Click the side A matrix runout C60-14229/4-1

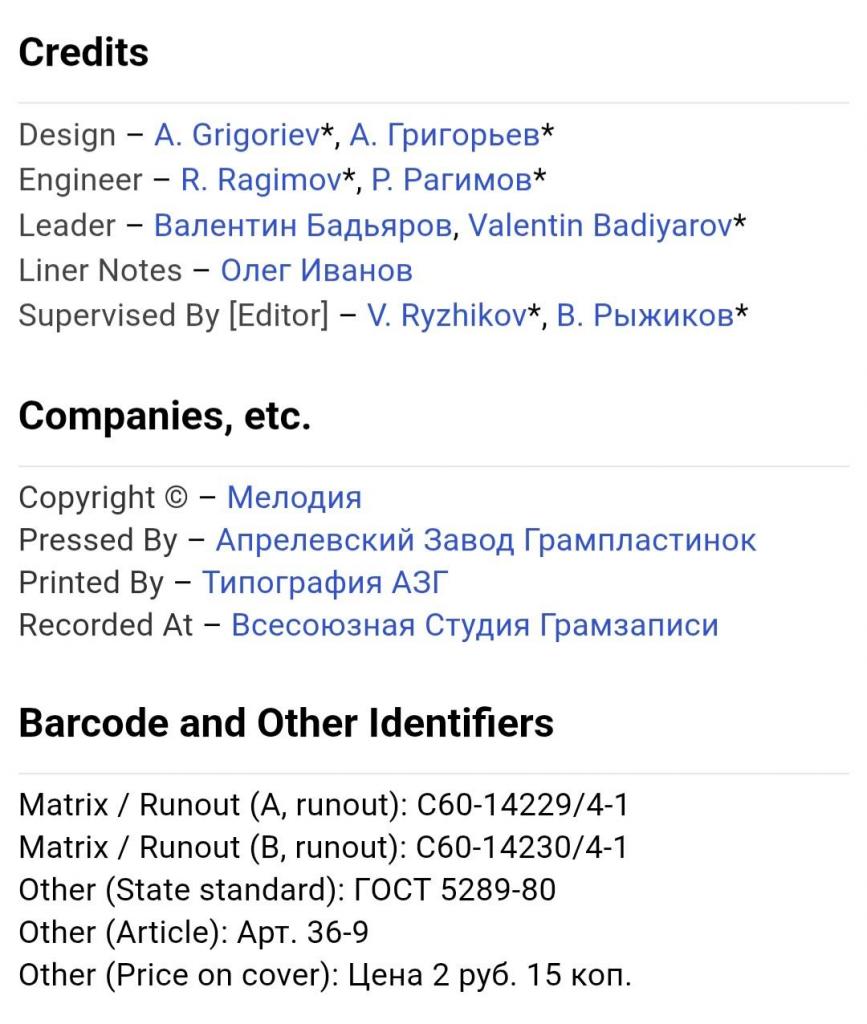coord(514,805)
